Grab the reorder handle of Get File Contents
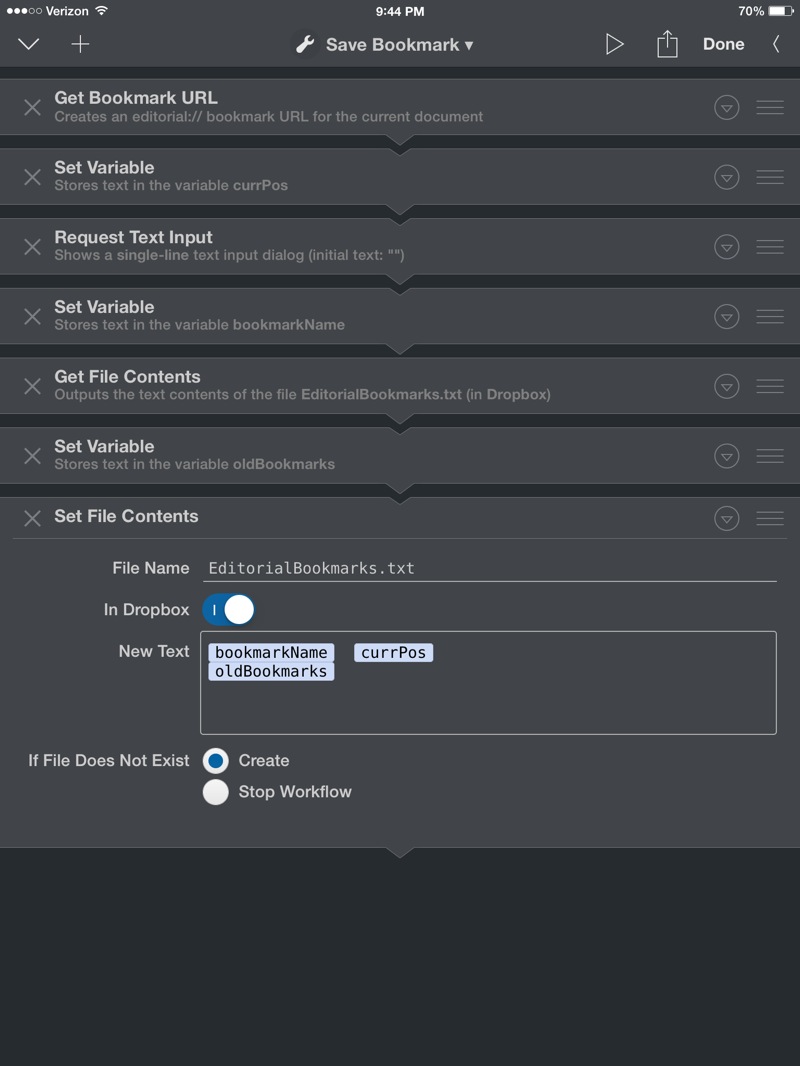800x1066 pixels. [769, 386]
